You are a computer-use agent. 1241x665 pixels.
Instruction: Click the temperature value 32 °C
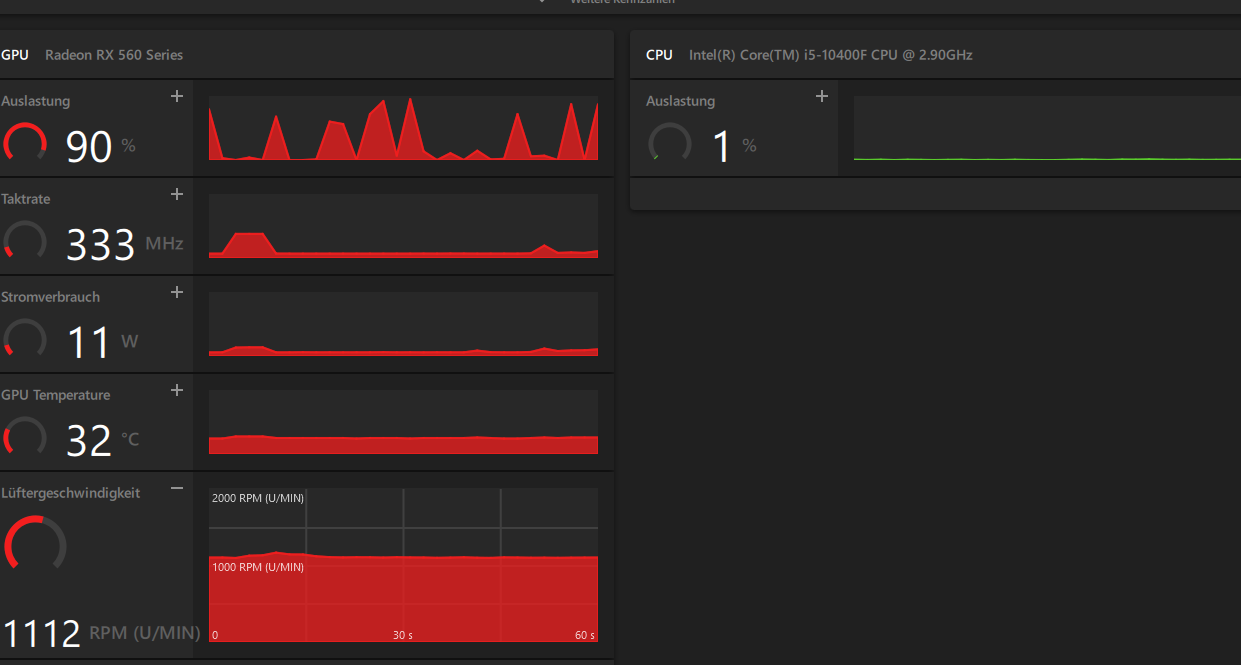coord(102,441)
